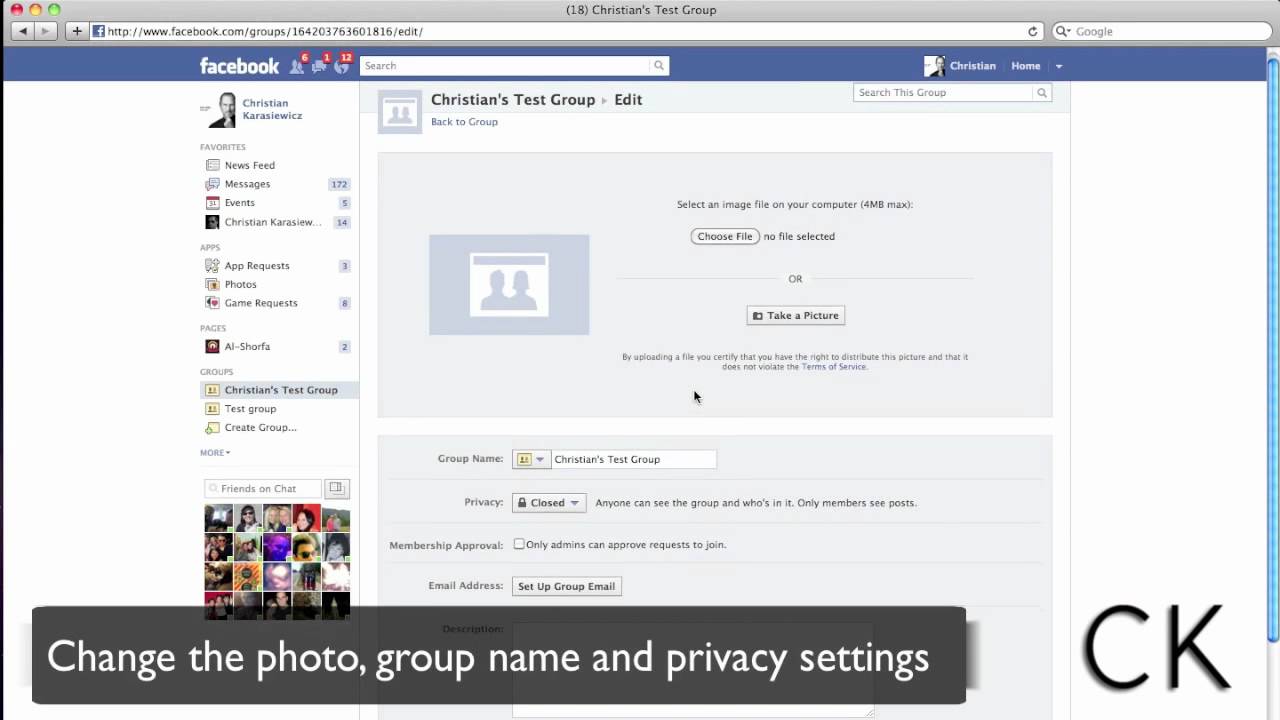1280x720 pixels.
Task: Open Game Requests in sidebar
Action: point(261,303)
